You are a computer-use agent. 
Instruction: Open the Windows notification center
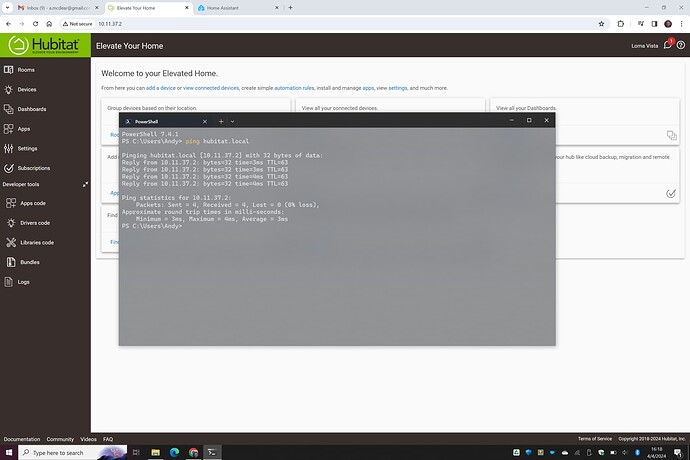tap(678, 453)
